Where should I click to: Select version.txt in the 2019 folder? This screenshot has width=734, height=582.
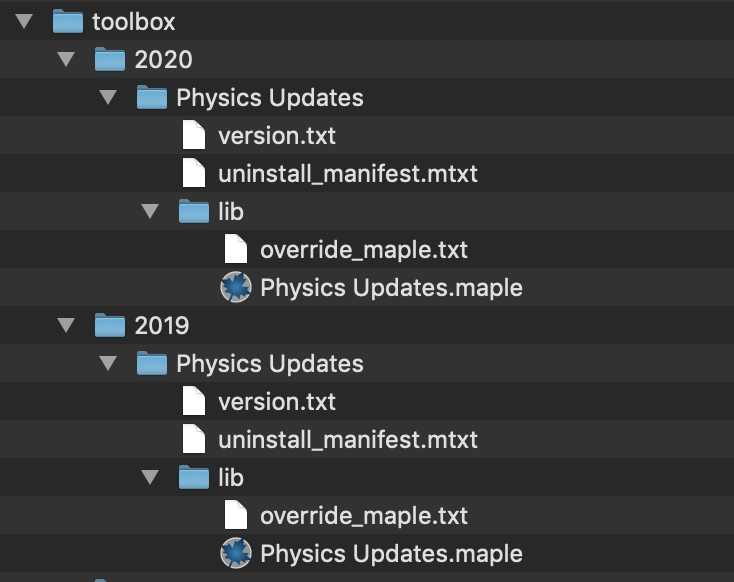click(x=277, y=402)
